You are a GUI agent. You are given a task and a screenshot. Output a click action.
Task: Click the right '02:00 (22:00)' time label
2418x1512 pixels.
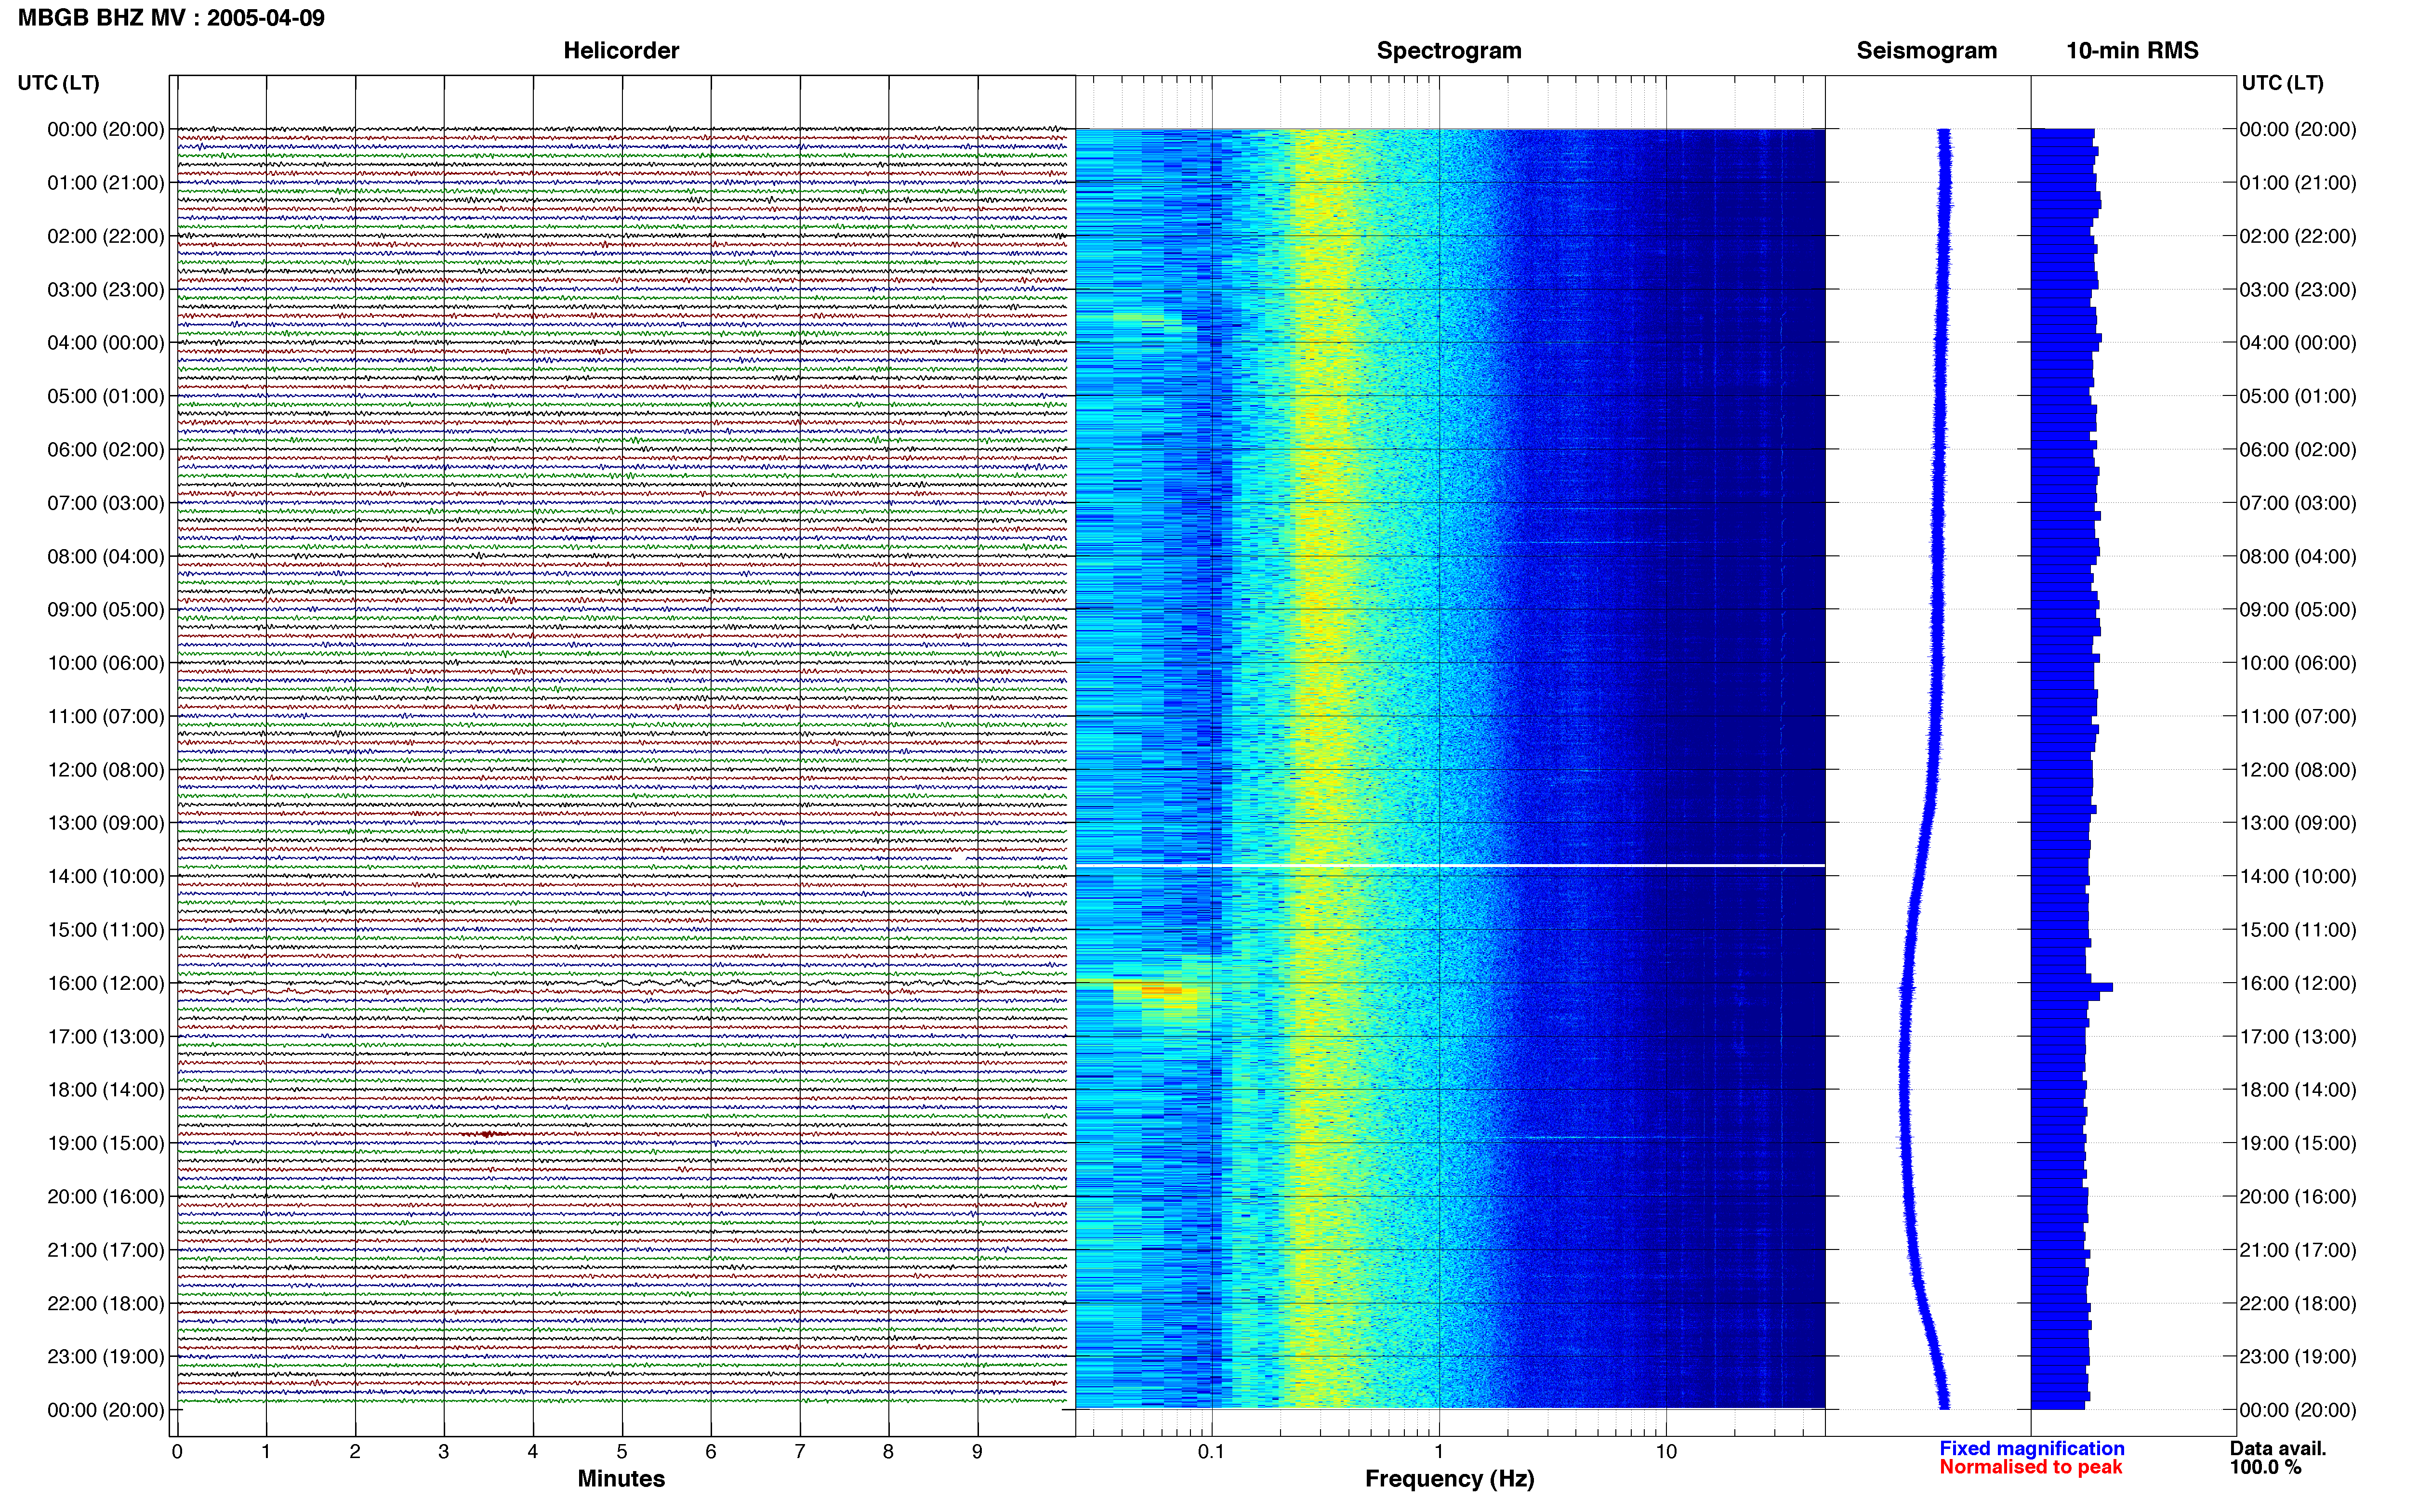coord(2298,236)
